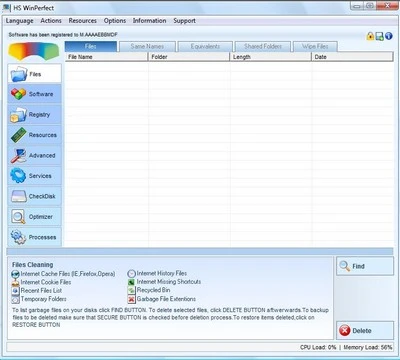Click the Garbage File Extentions label text
This screenshot has width=400, height=360.
click(166, 299)
